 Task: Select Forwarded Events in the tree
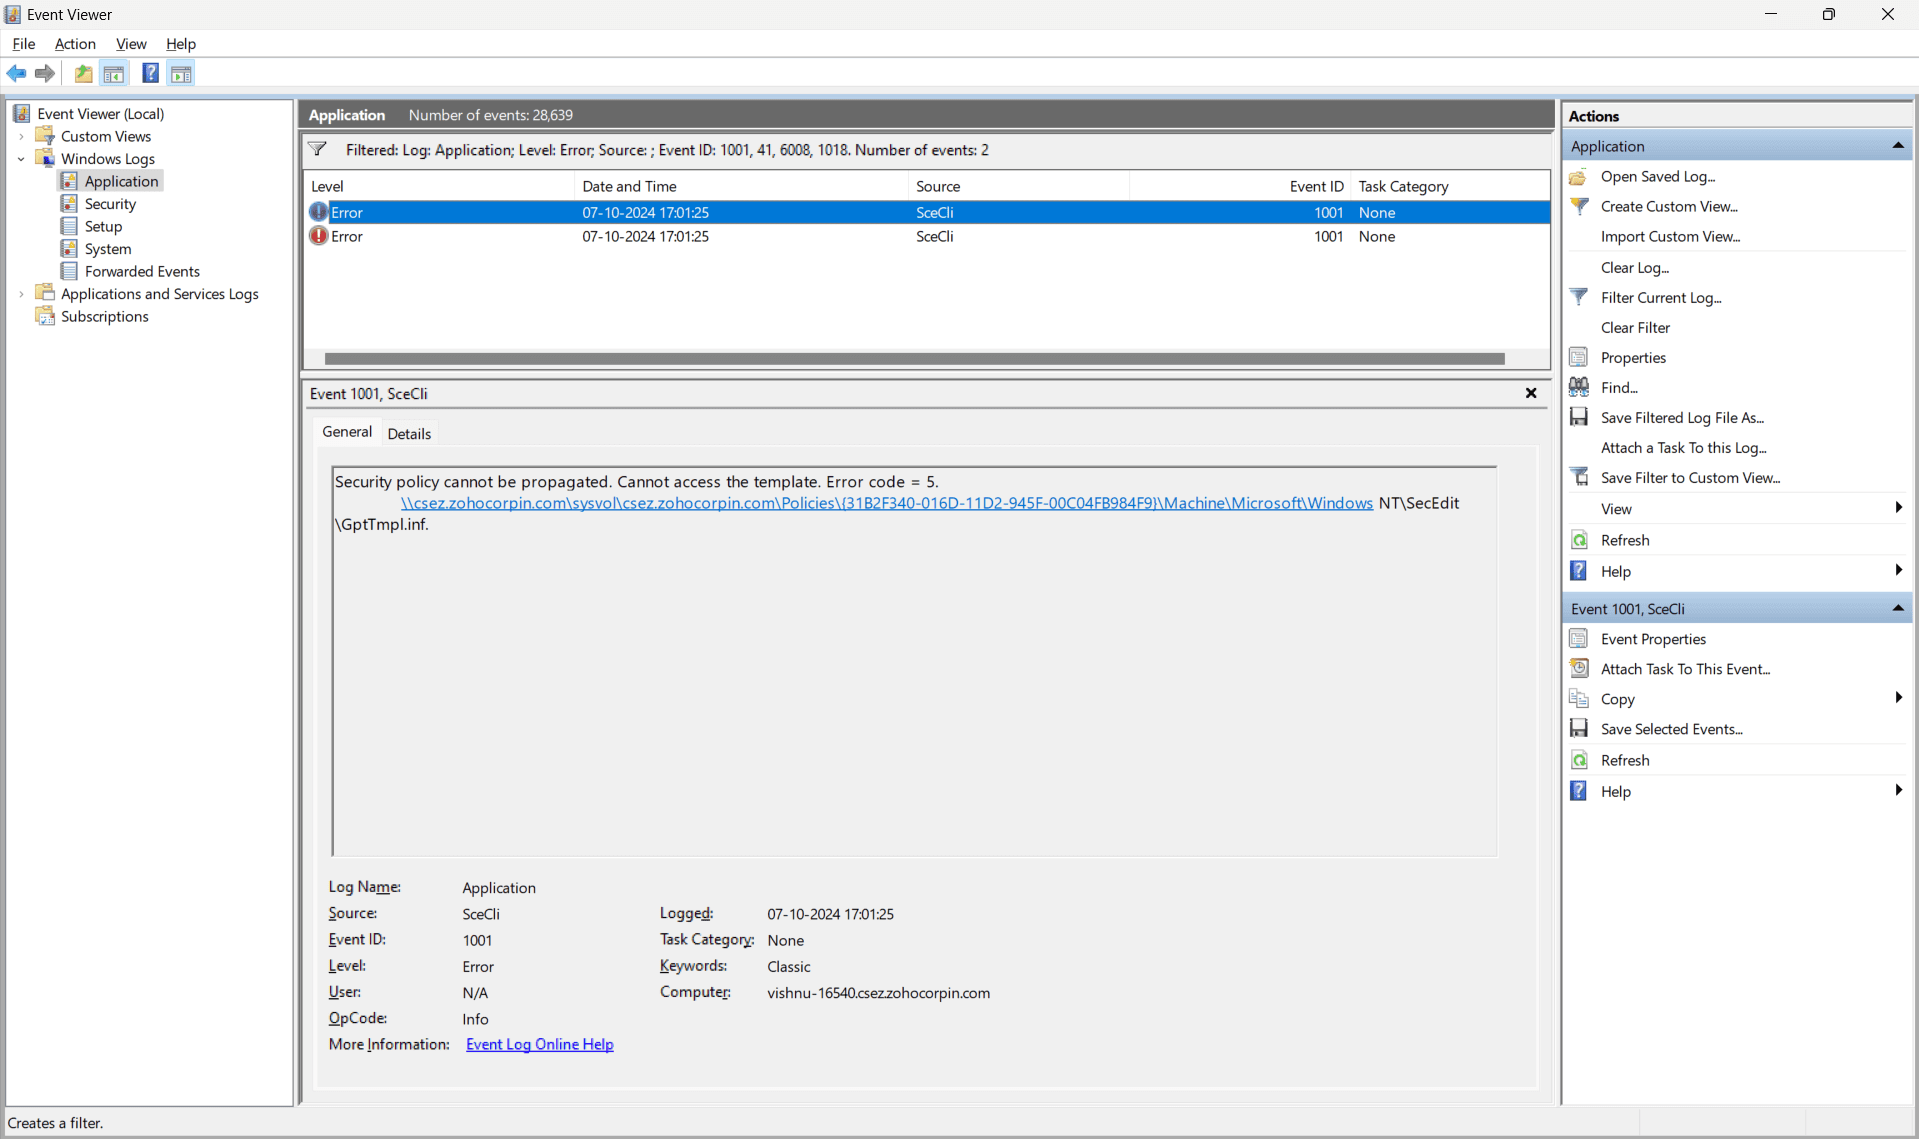142,271
